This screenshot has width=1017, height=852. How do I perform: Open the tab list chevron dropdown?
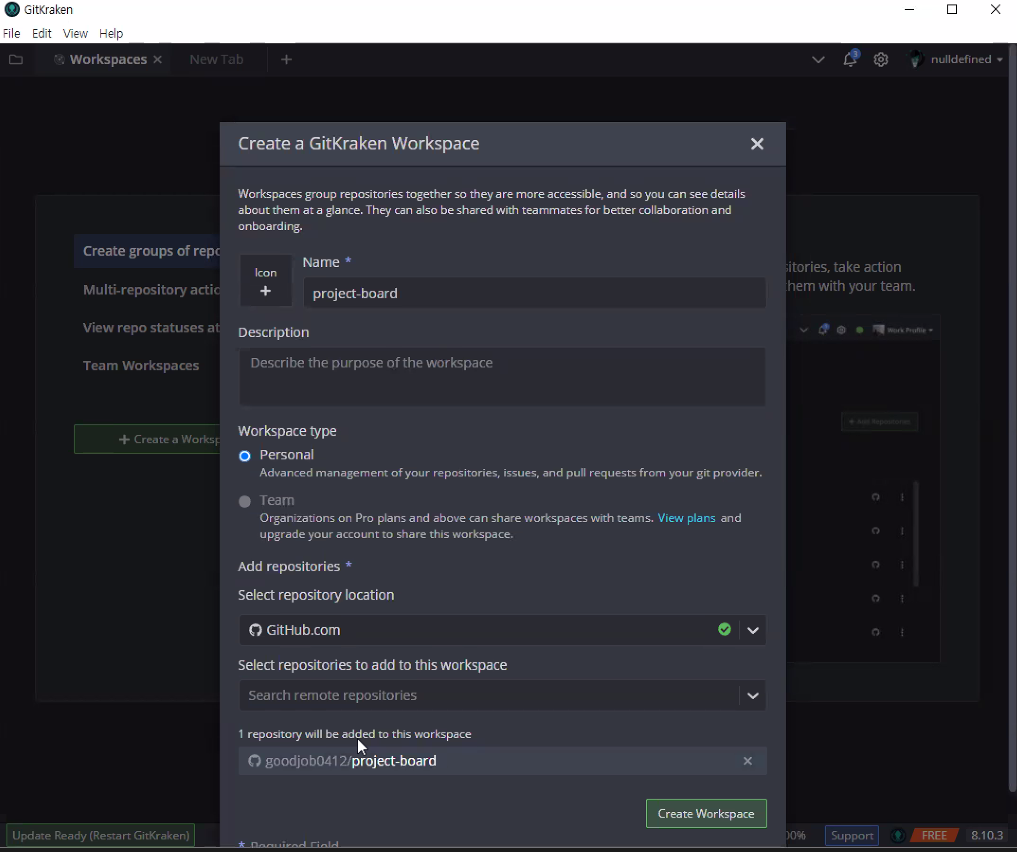tap(818, 60)
